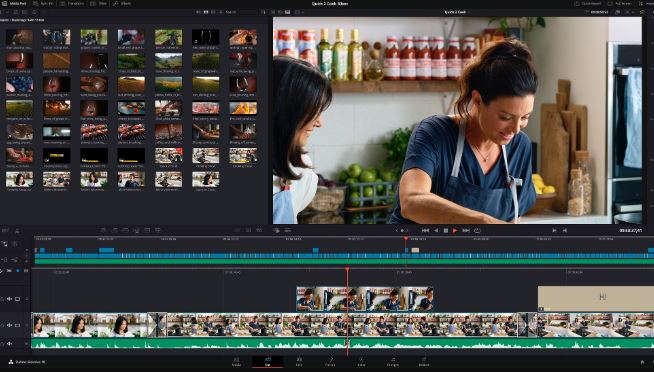The width and height of the screenshot is (654, 372).
Task: Click the Ripple Overwrite edit icon
Action: 125,230
